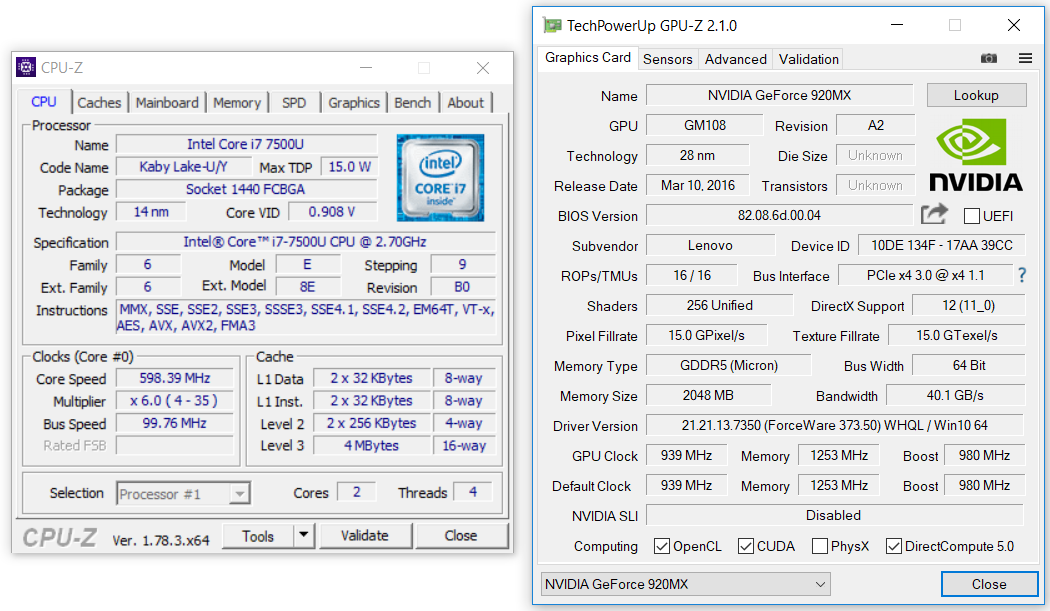Open the Processor #1 selection dropdown

(x=183, y=494)
